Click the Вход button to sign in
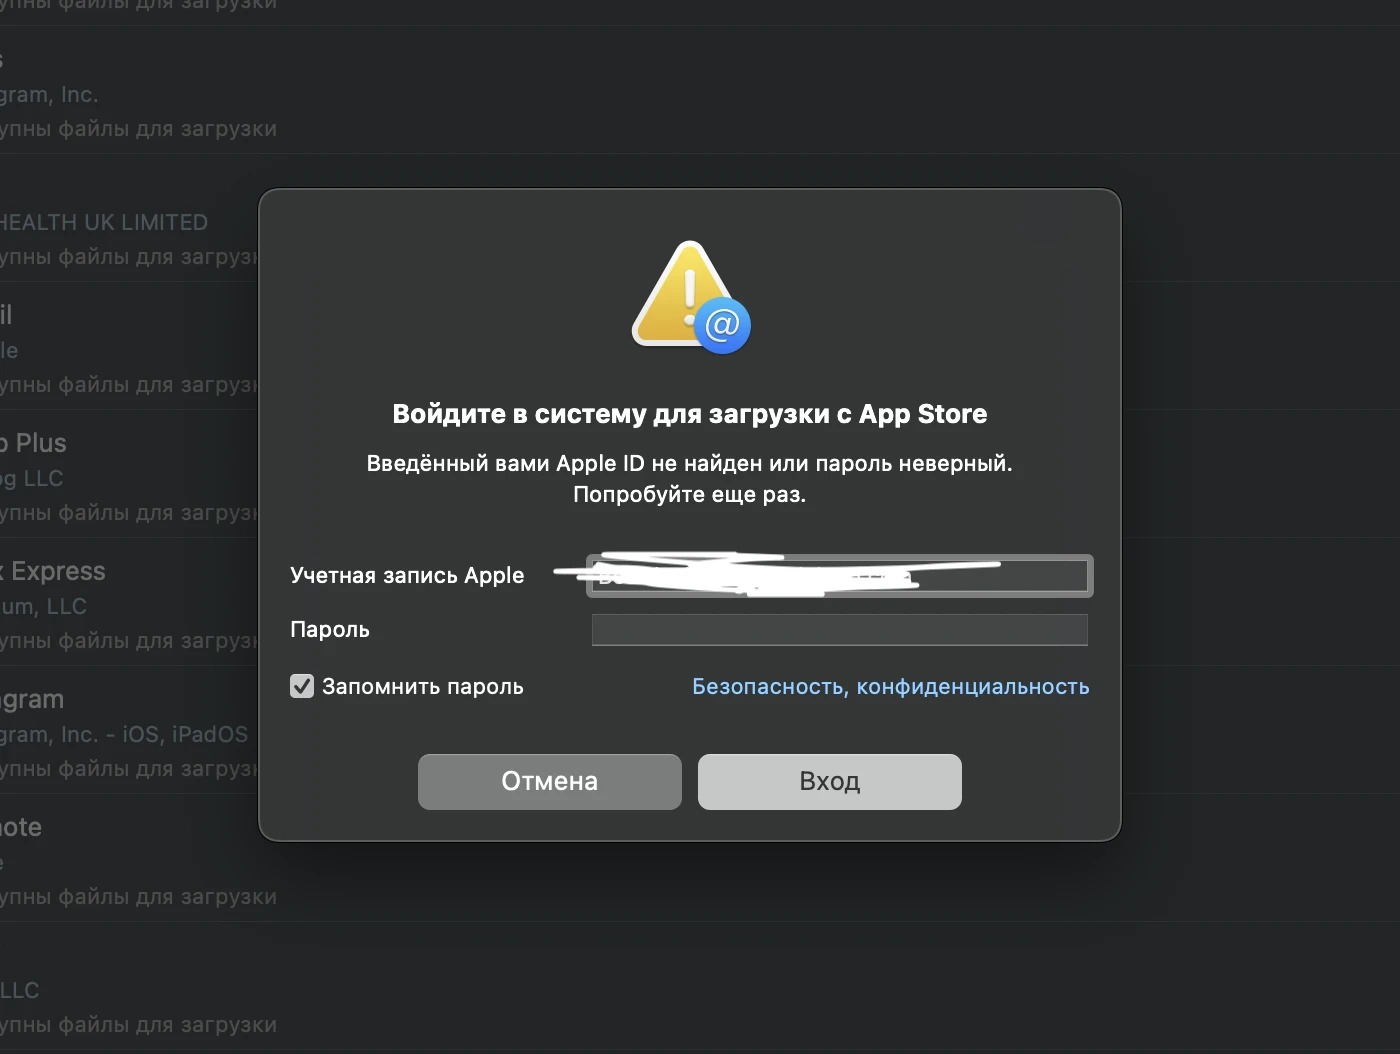1400x1054 pixels. click(x=830, y=781)
